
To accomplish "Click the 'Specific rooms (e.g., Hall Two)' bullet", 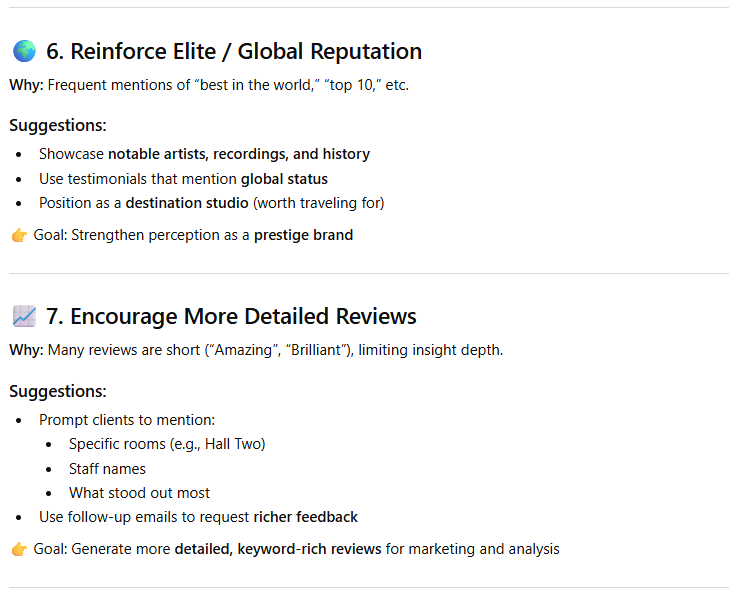I will point(167,444).
